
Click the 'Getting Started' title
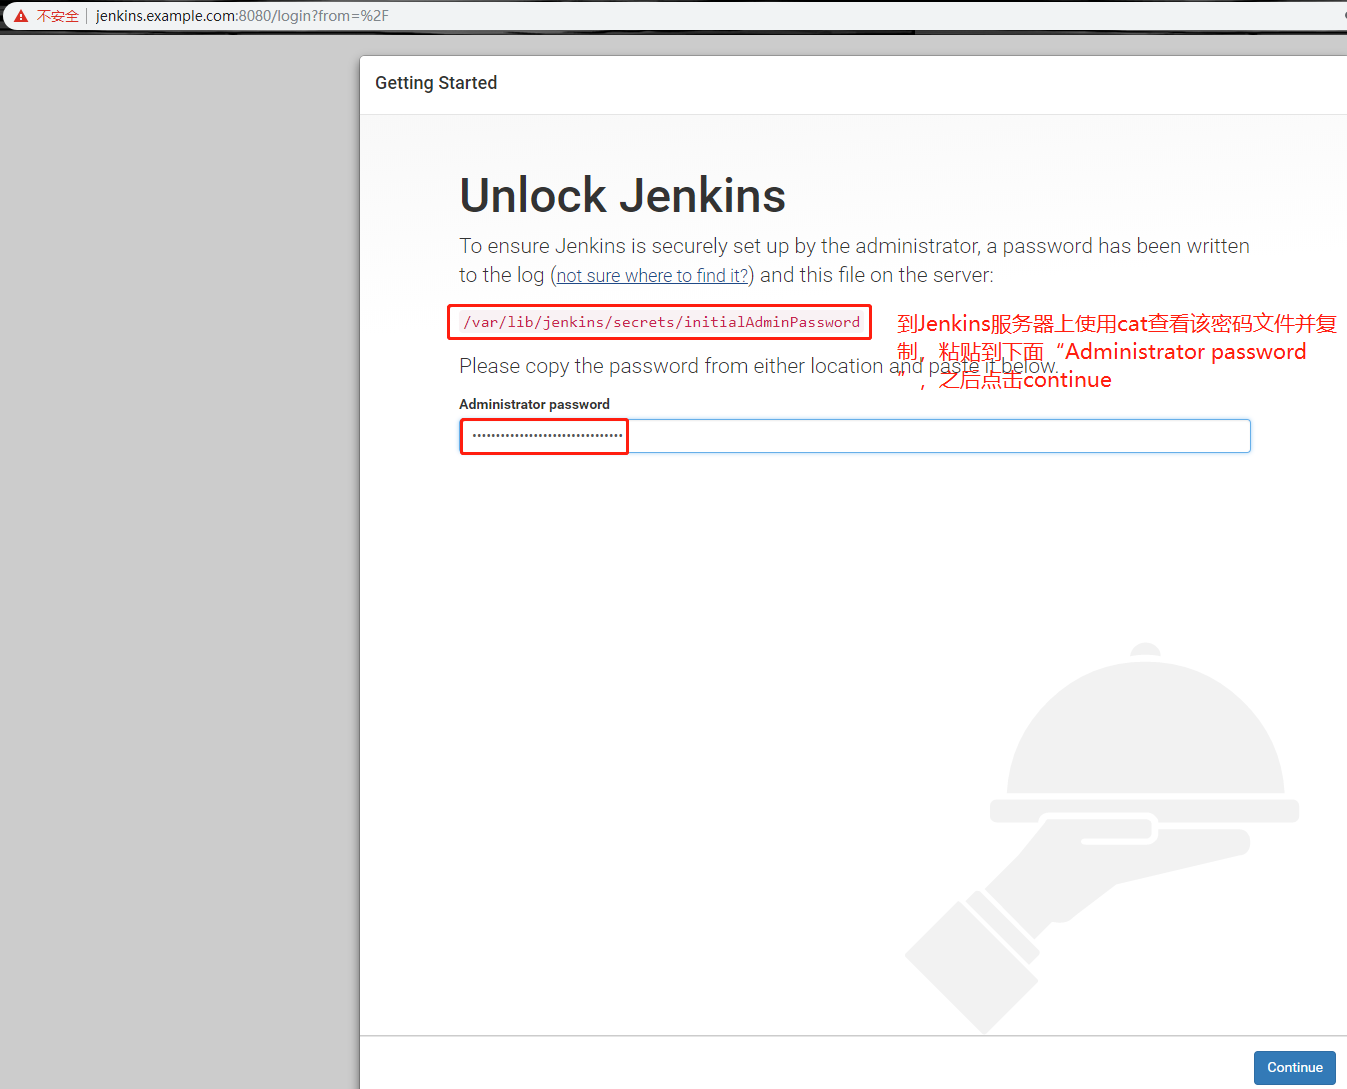(436, 83)
